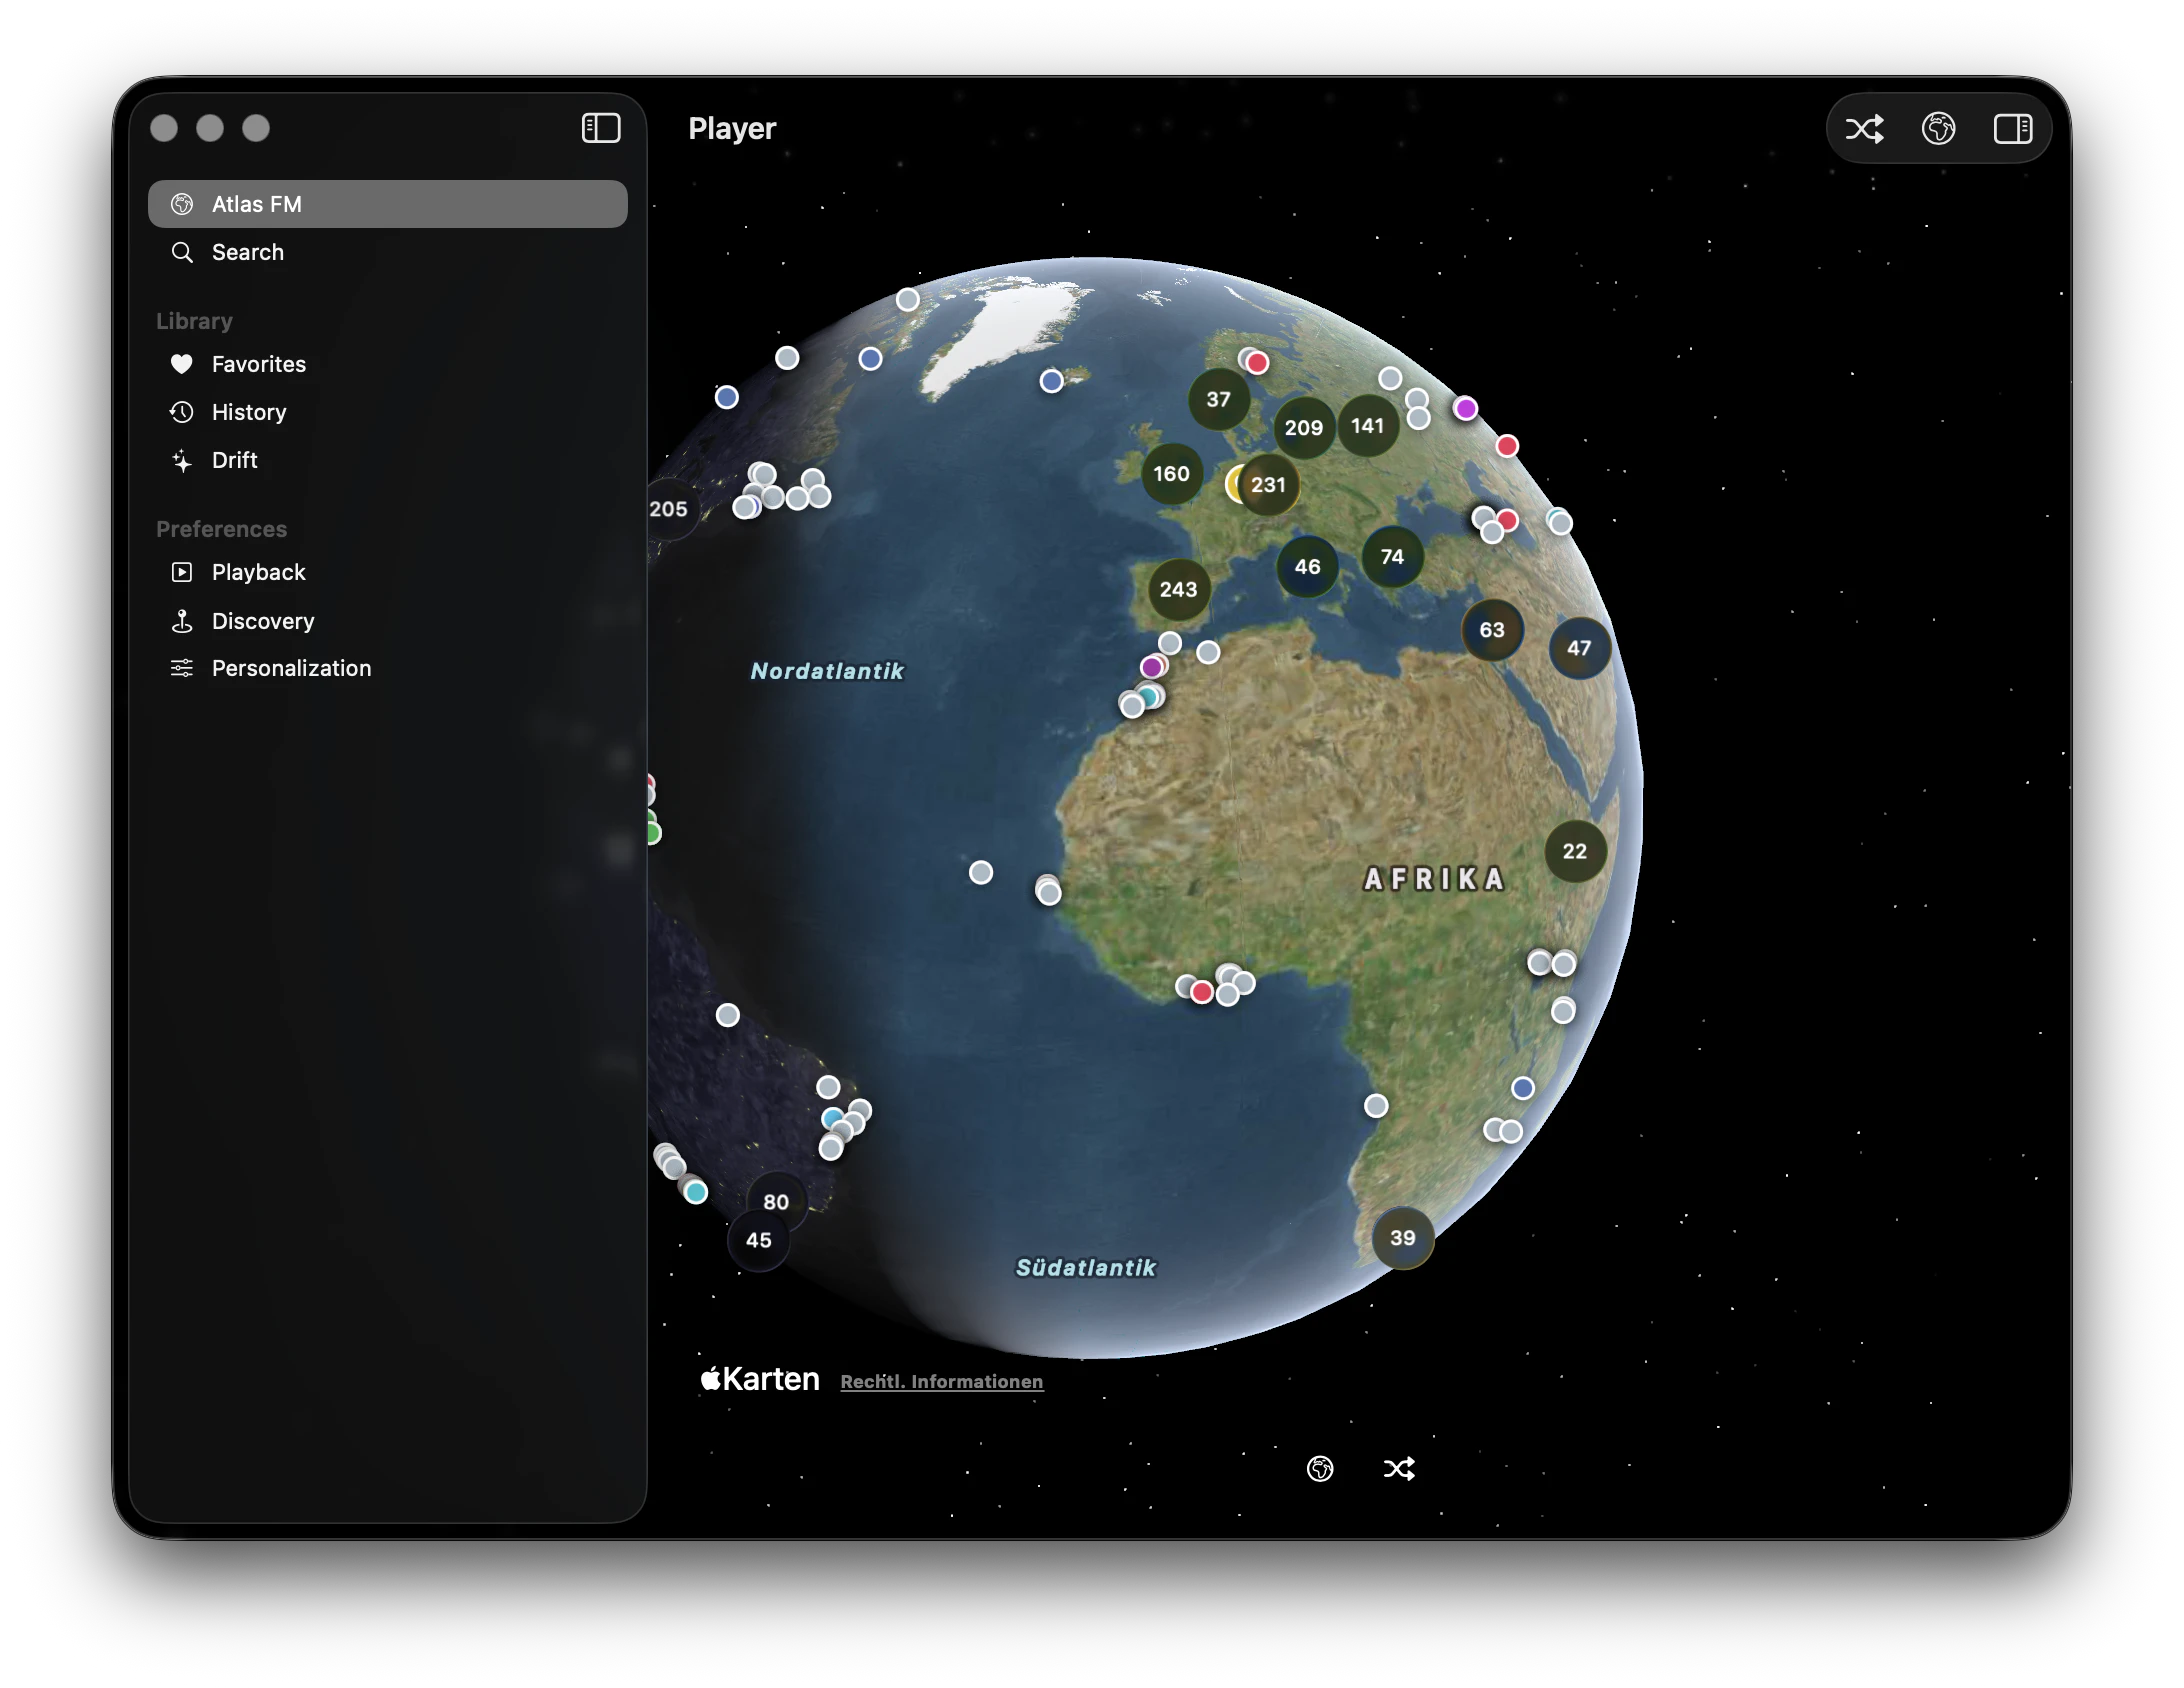Click the 47 station cluster

pos(1579,647)
